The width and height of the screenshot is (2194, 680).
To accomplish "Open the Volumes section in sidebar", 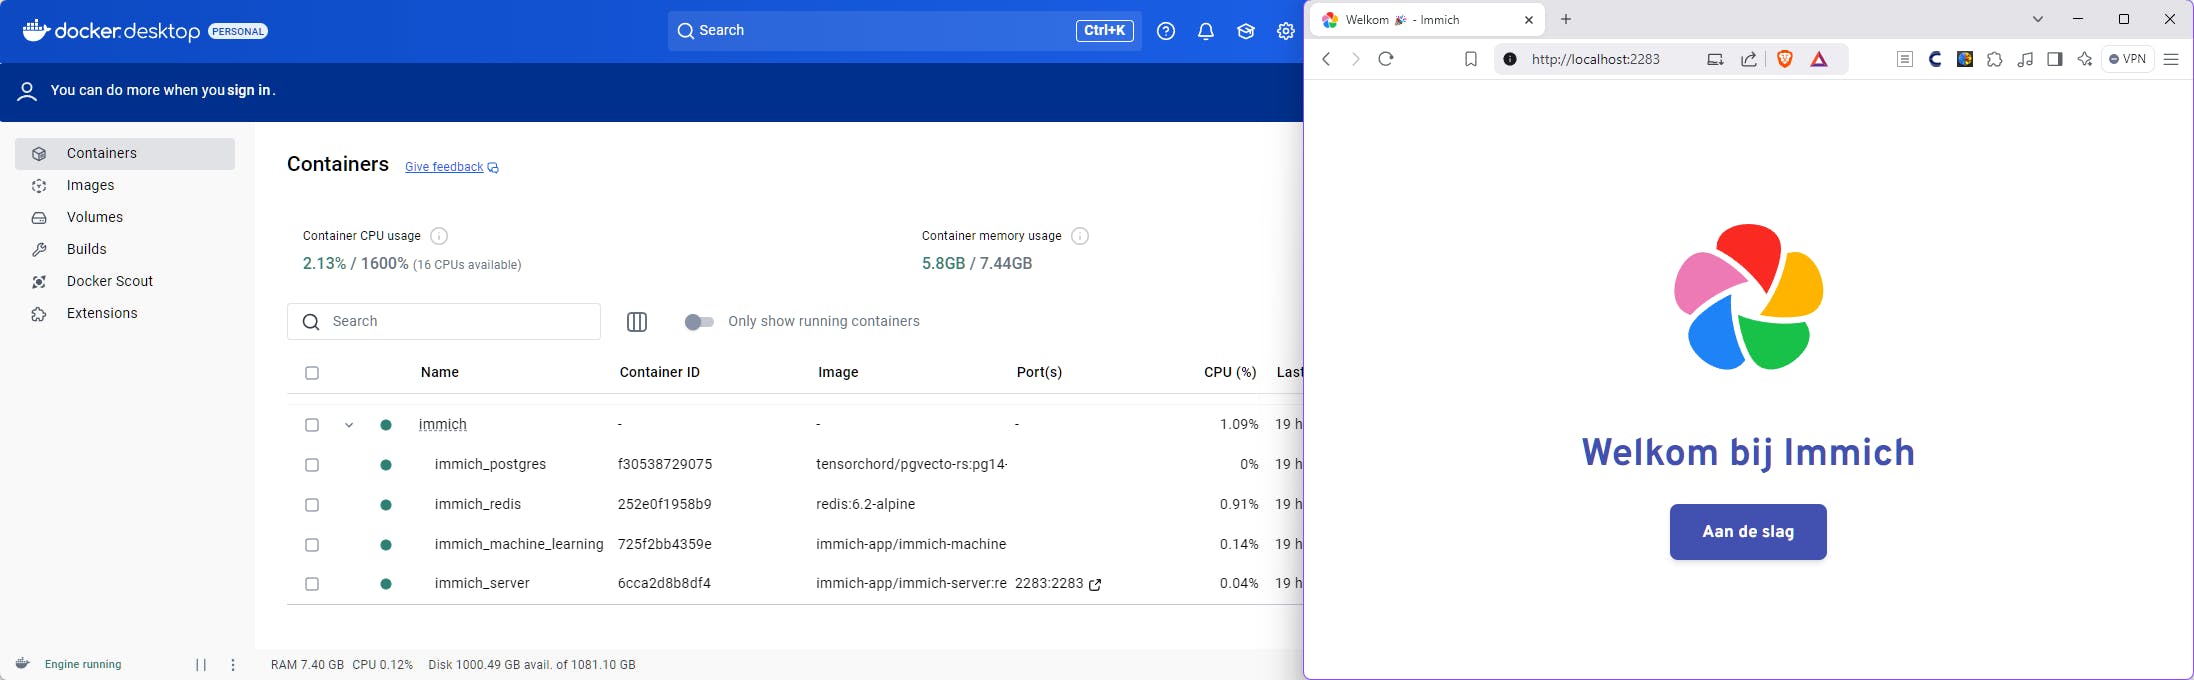I will click(x=125, y=218).
